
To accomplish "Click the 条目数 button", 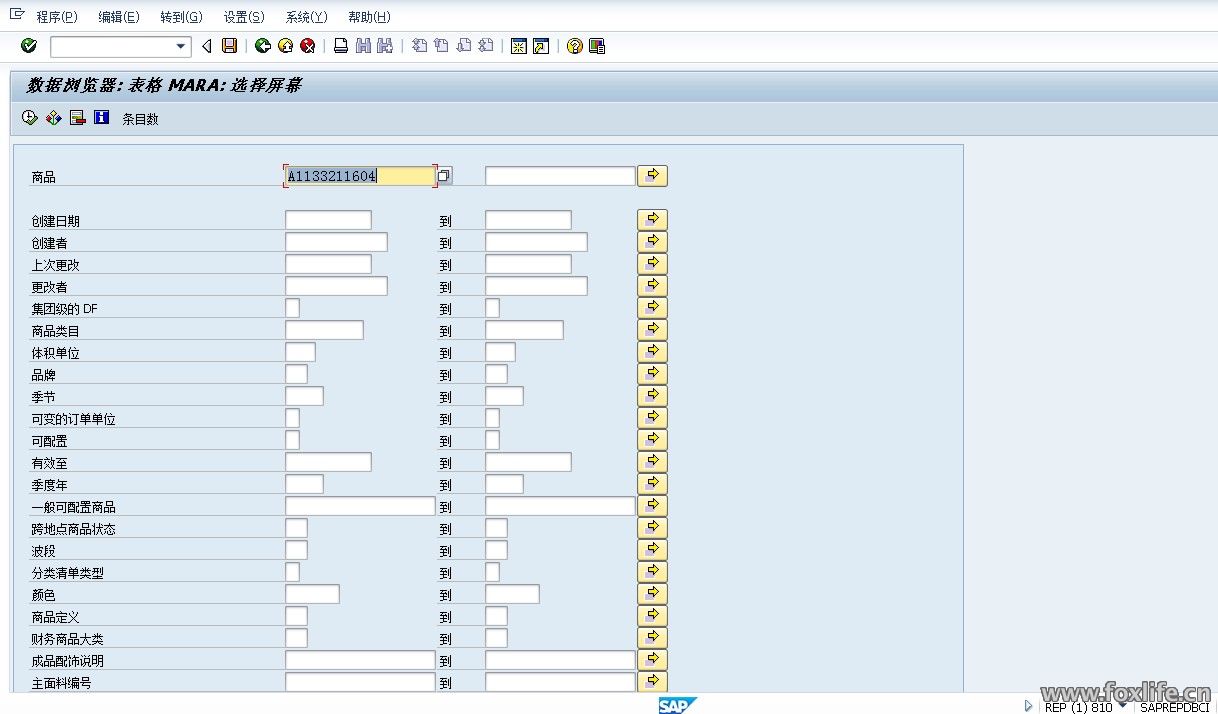I will (x=140, y=119).
